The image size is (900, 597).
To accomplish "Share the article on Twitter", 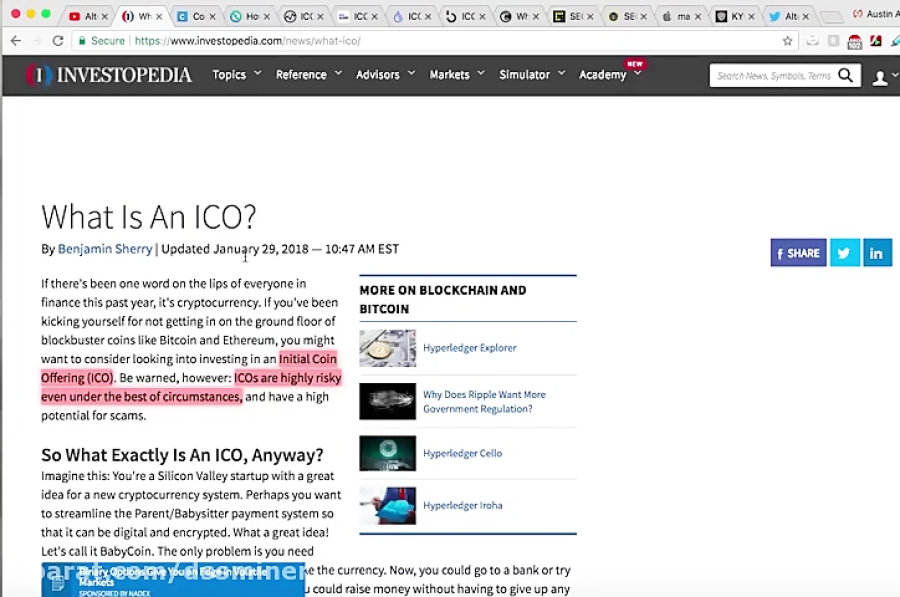I will coord(844,253).
